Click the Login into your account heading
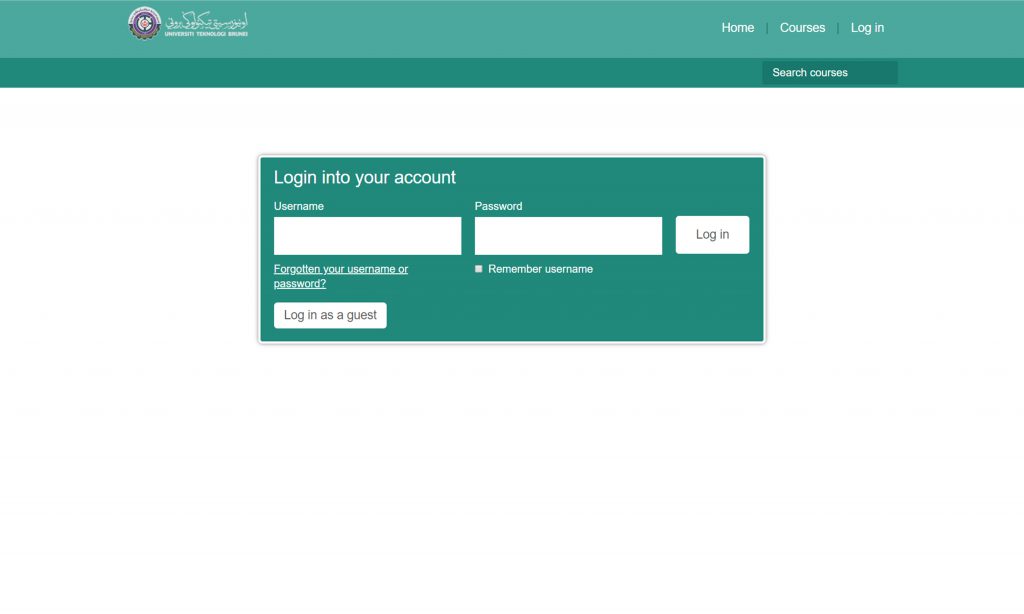This screenshot has height=614, width=1024. click(x=365, y=178)
